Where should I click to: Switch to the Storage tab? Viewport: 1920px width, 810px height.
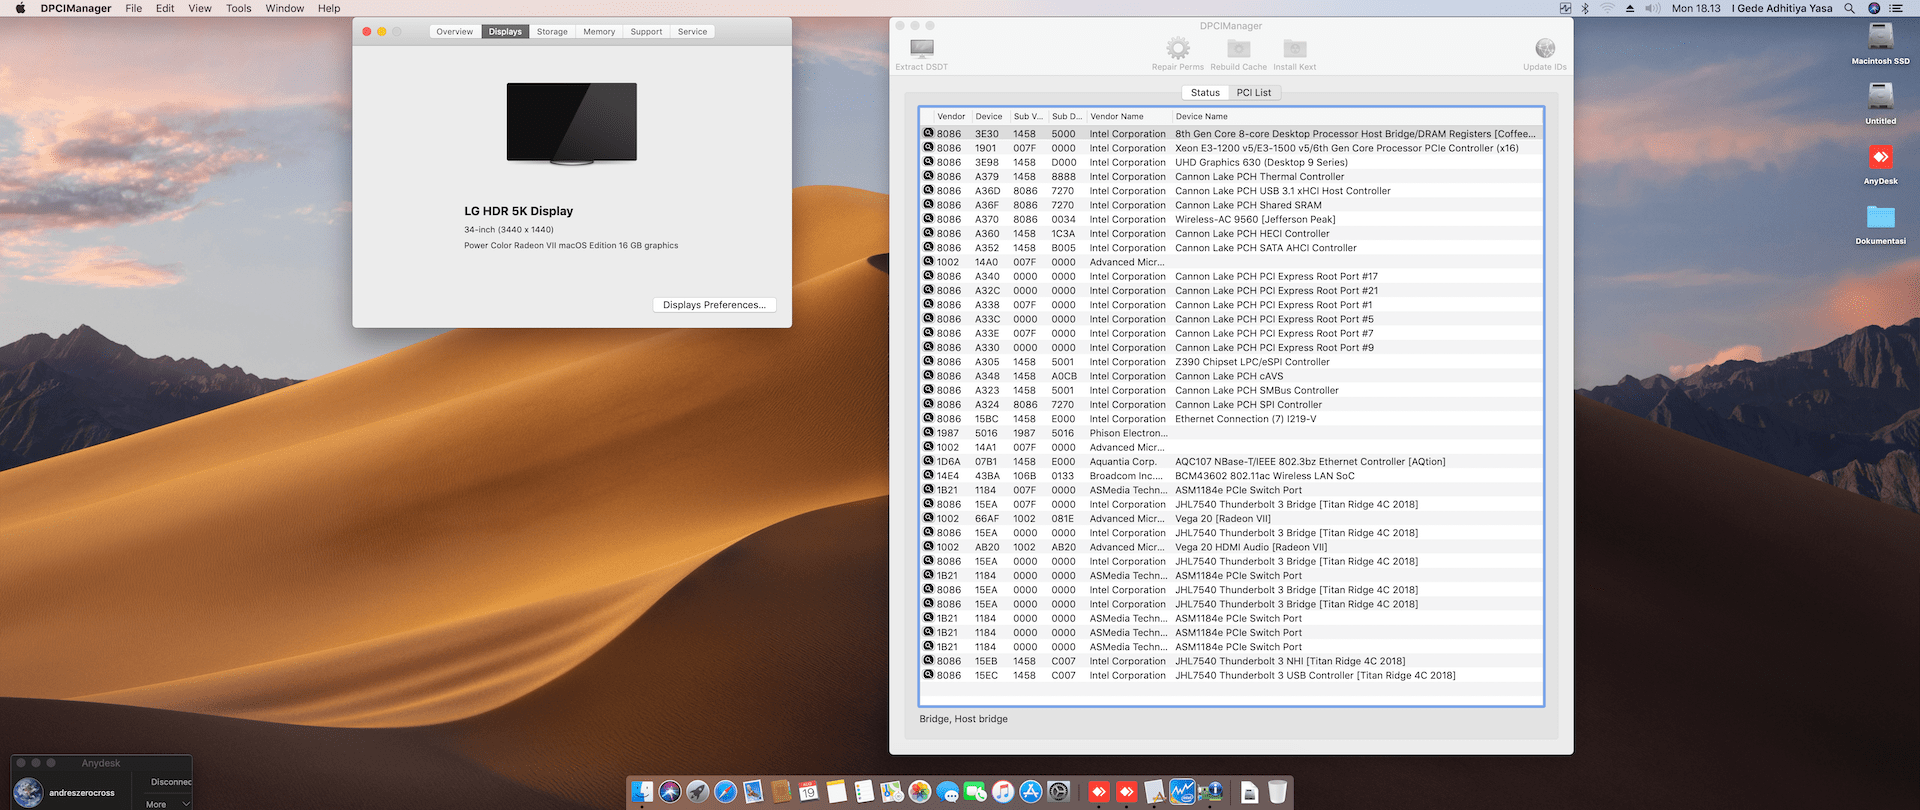click(x=552, y=32)
